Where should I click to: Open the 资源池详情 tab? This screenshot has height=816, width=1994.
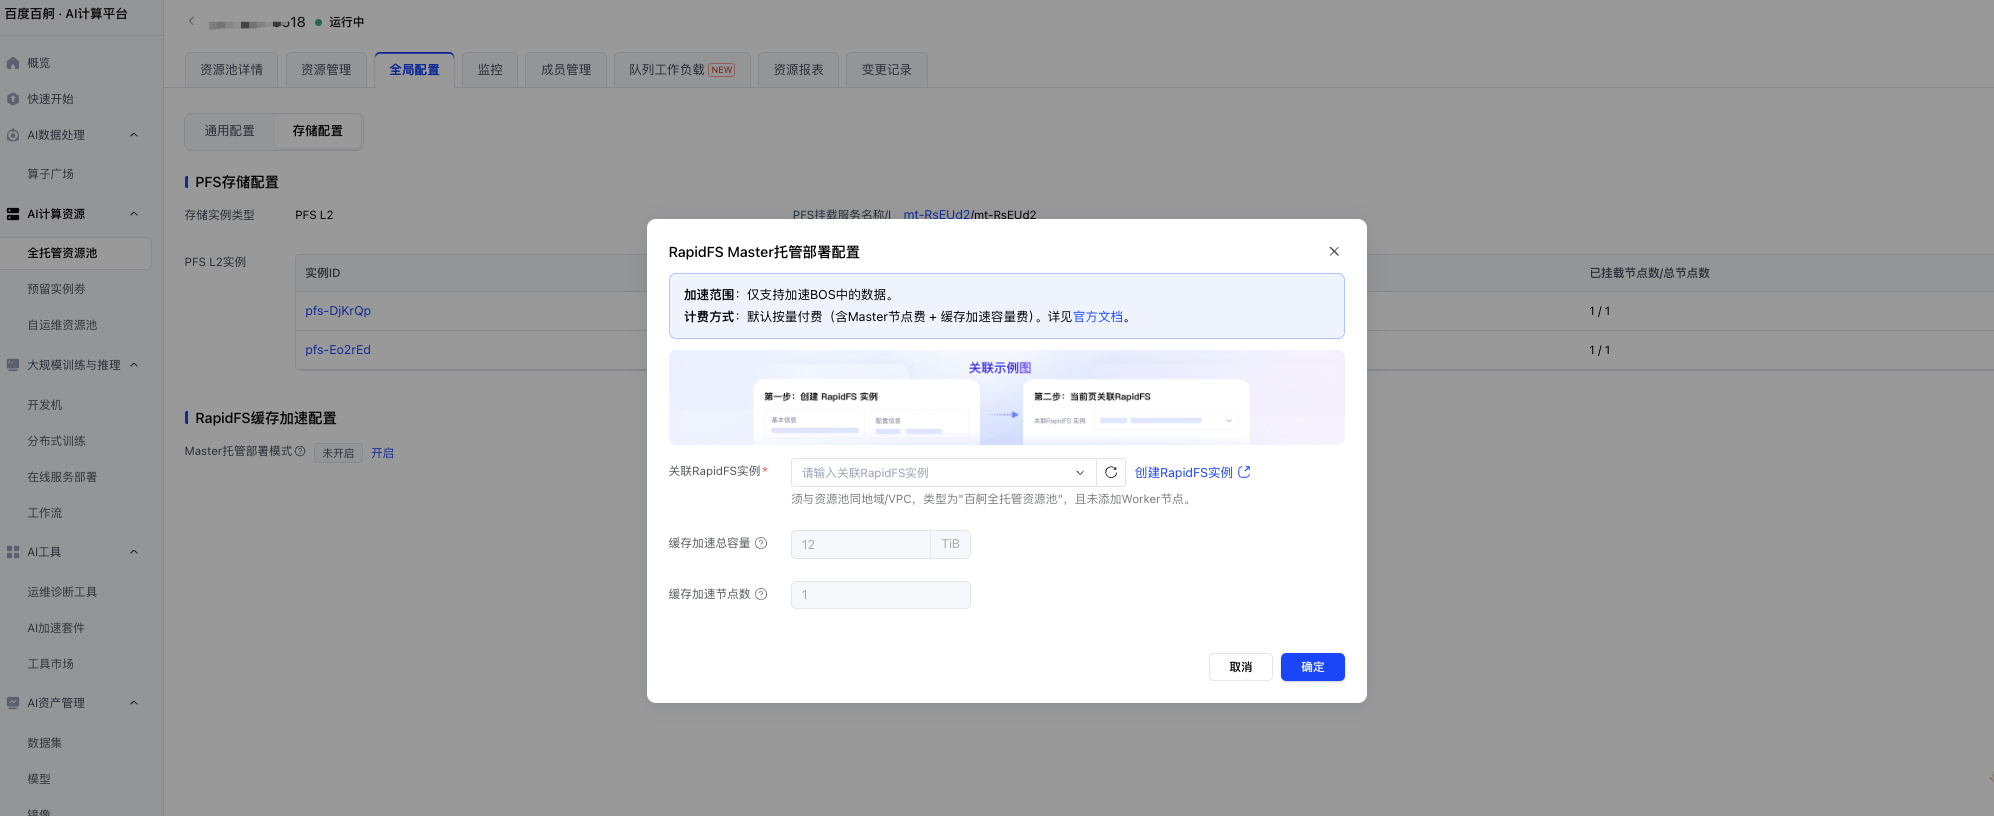(232, 70)
